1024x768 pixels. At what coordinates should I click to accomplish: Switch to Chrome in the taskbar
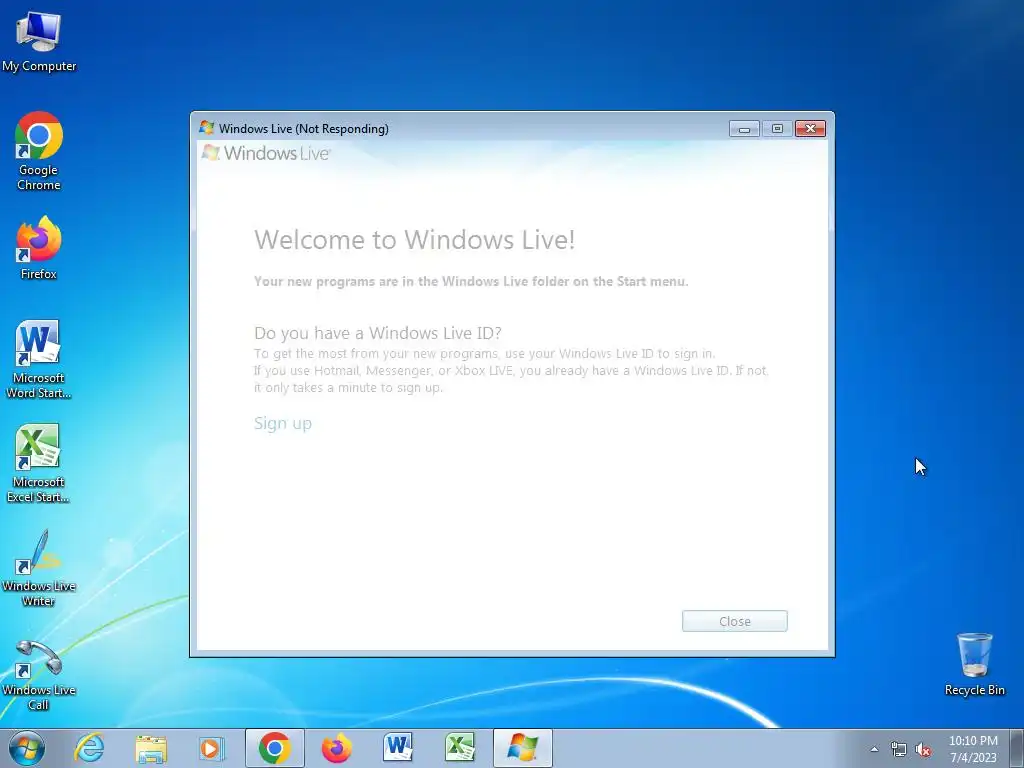click(x=275, y=748)
